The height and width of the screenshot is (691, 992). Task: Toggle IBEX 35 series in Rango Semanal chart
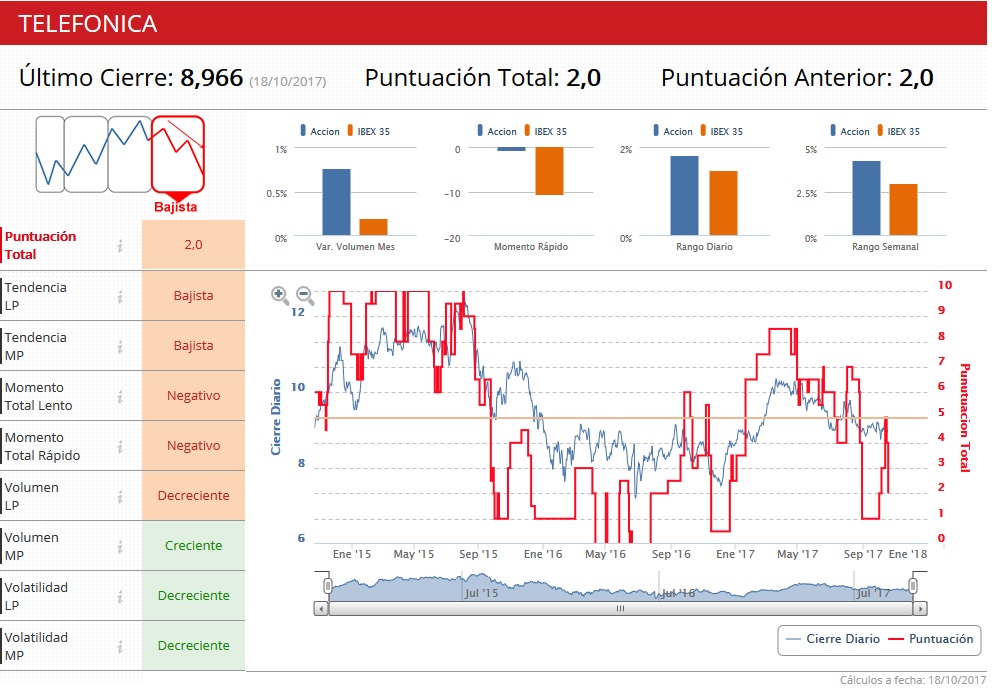tap(899, 131)
